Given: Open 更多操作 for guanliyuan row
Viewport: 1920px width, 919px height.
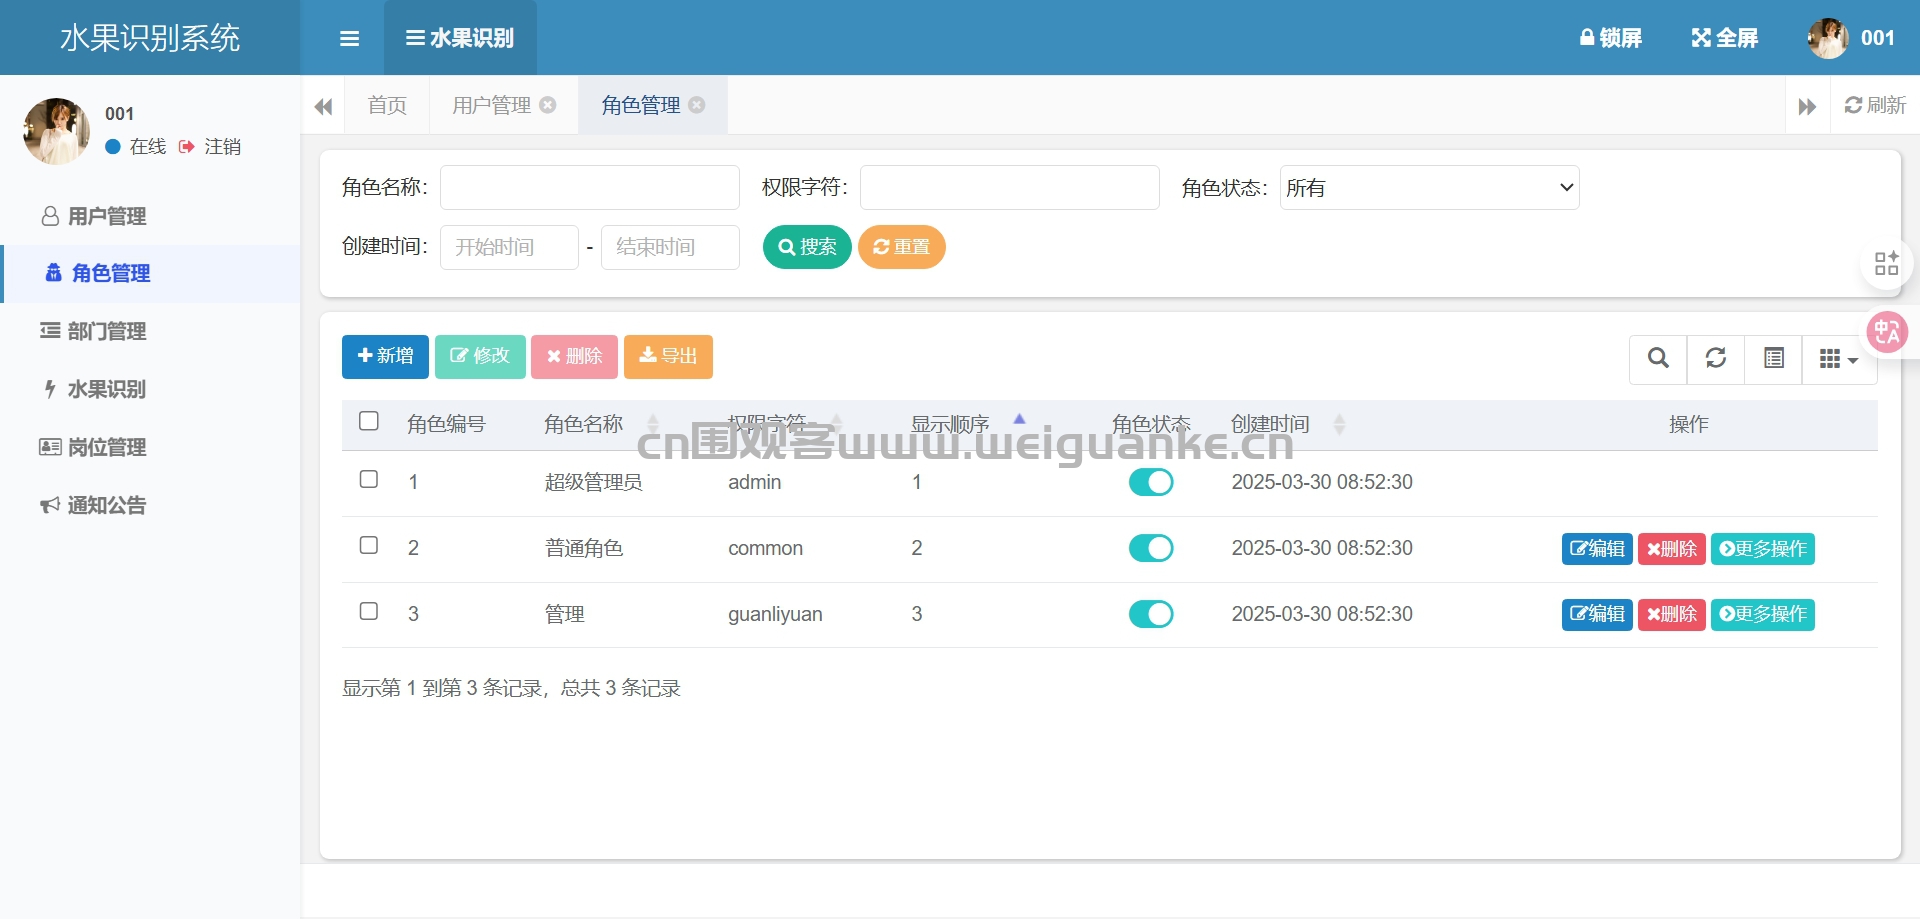Looking at the screenshot, I should pyautogui.click(x=1763, y=614).
